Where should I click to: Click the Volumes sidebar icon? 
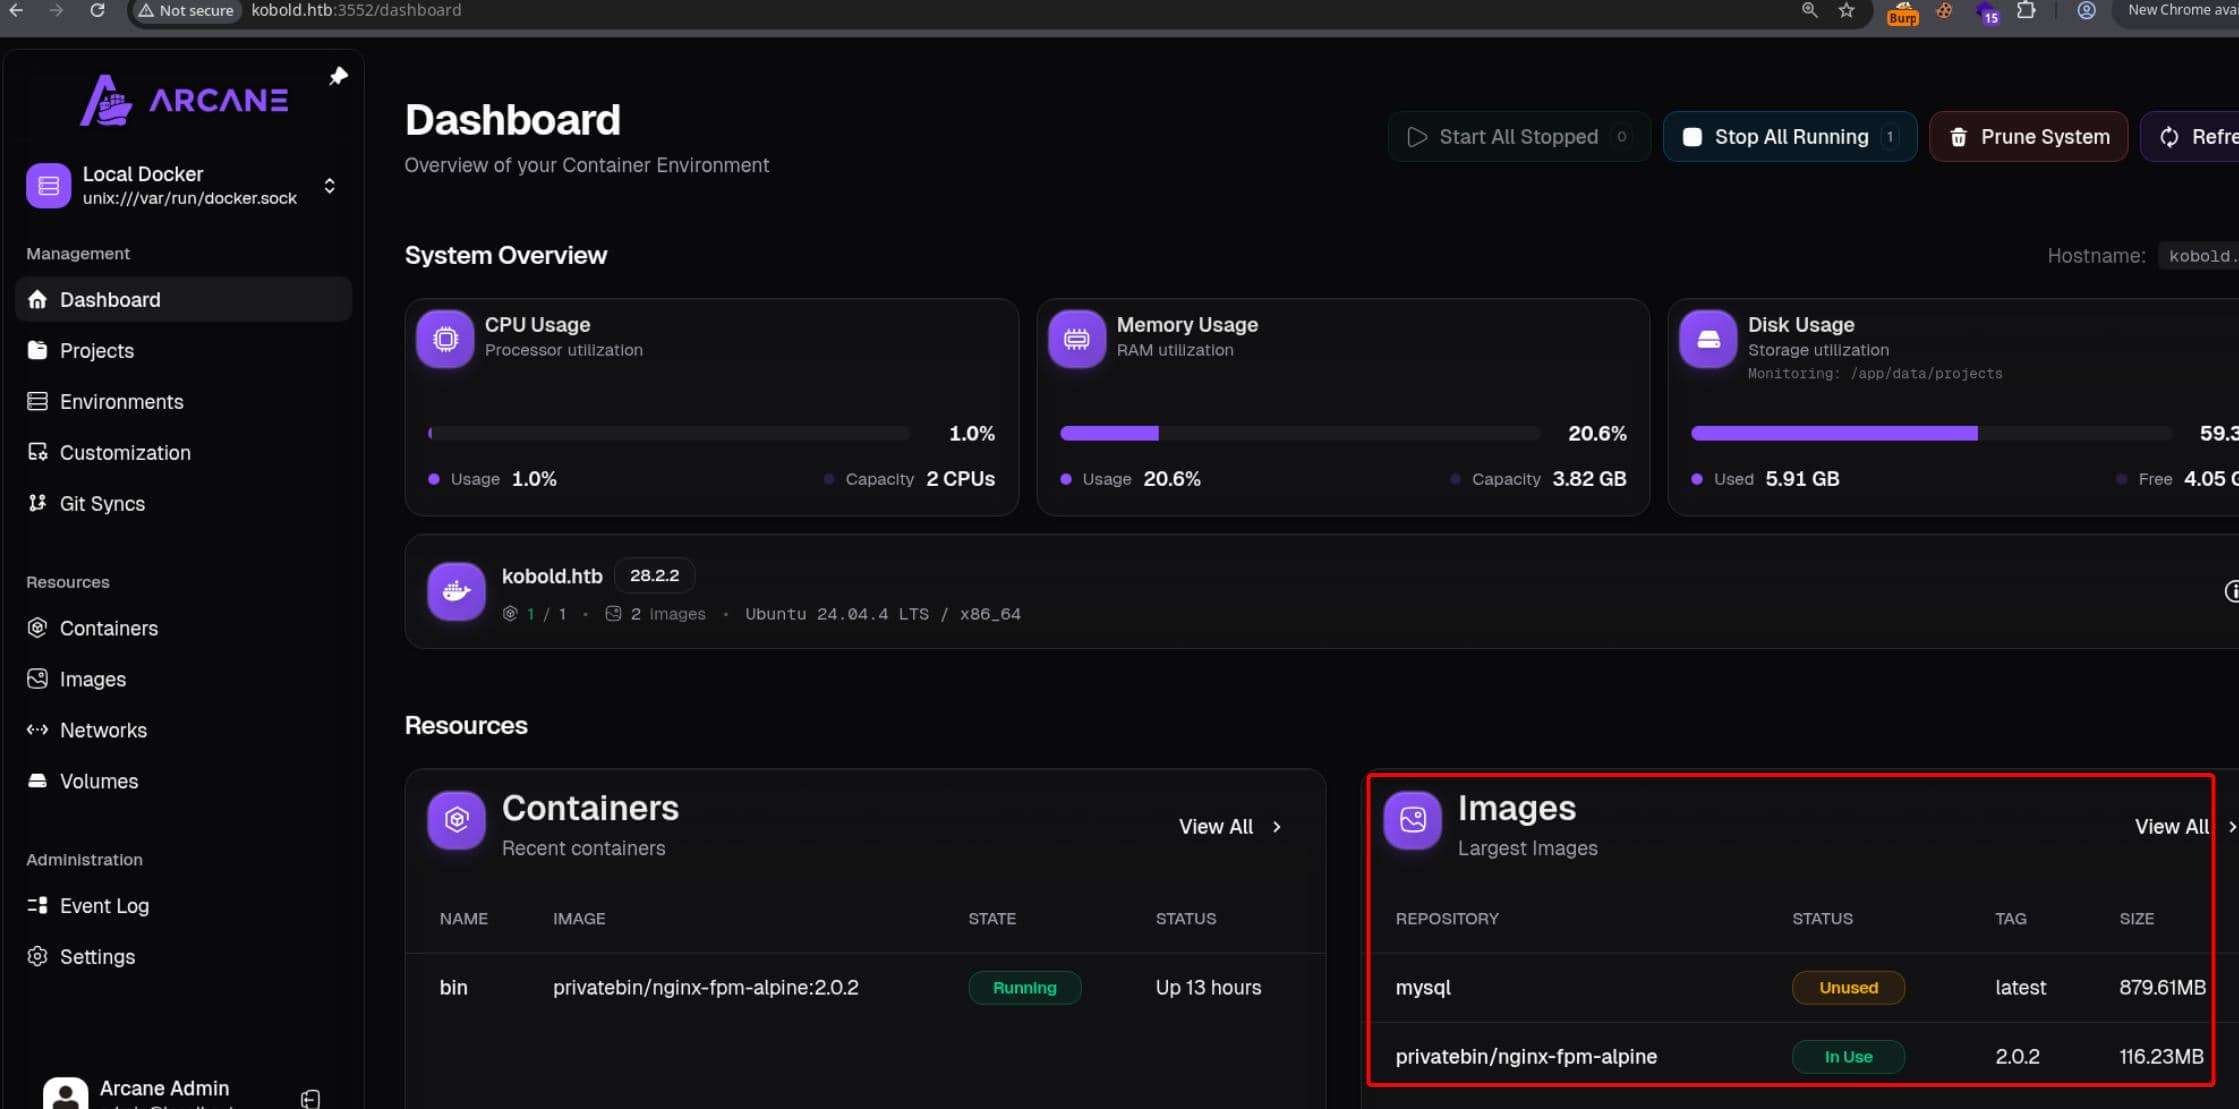click(x=37, y=781)
